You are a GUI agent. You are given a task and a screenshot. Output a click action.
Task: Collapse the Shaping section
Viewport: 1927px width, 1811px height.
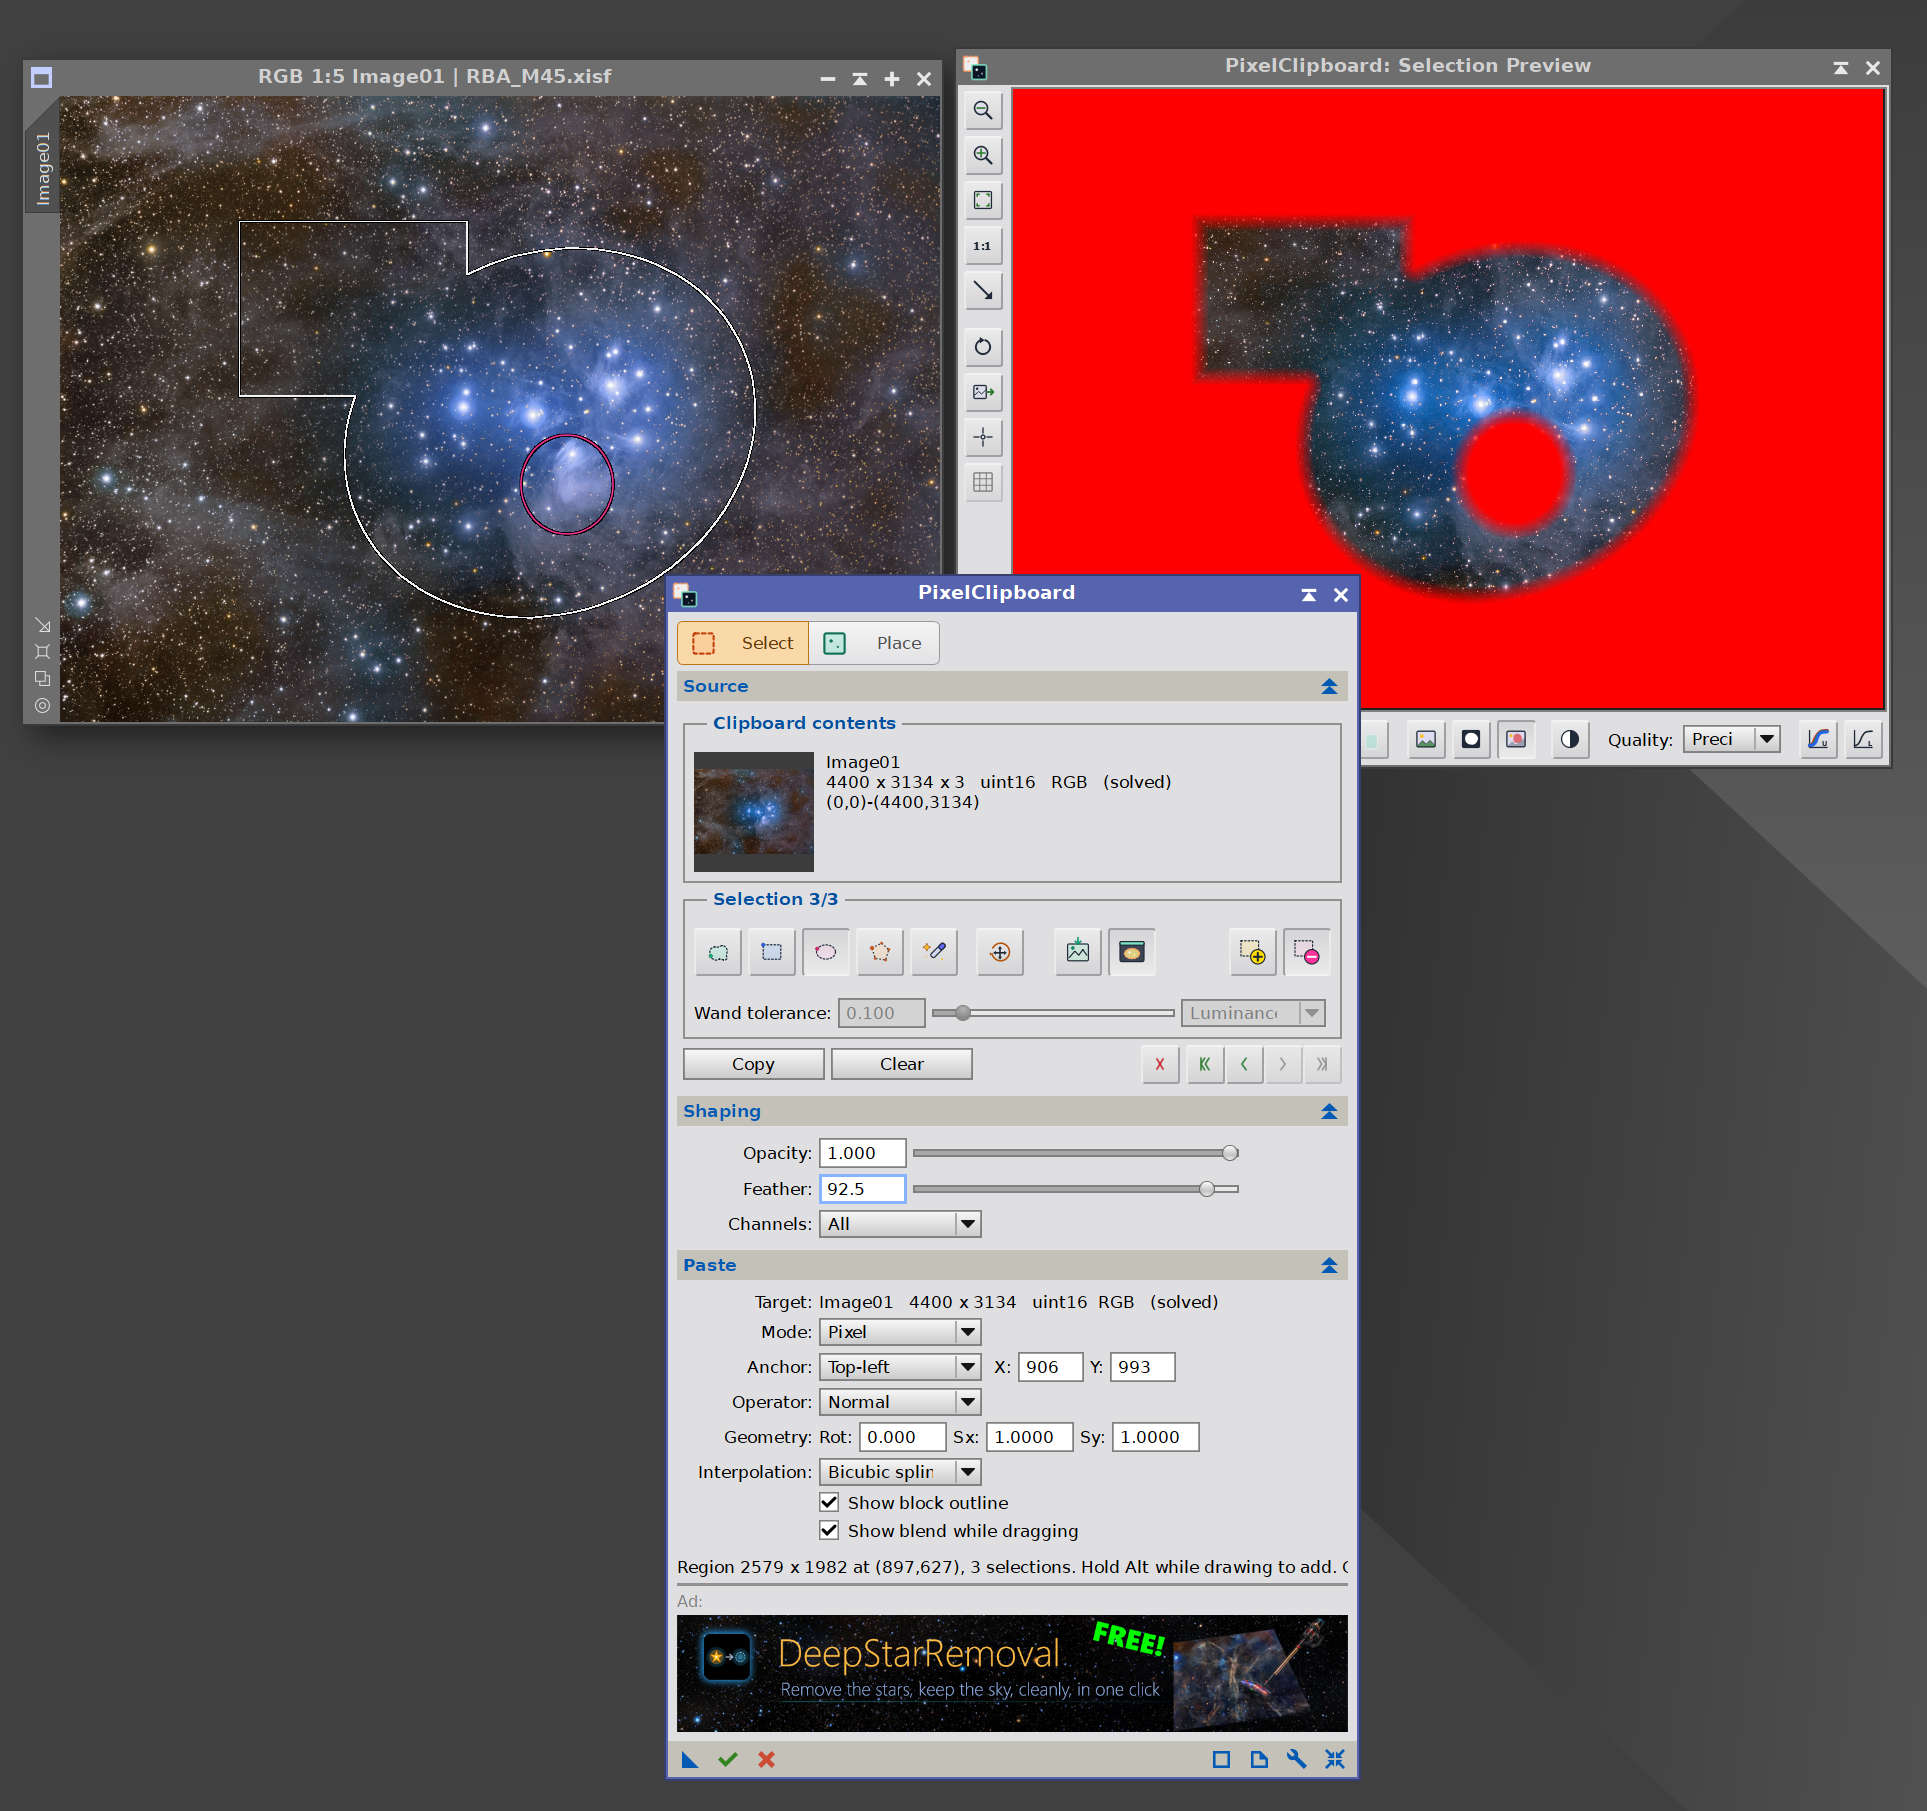tap(1329, 1111)
